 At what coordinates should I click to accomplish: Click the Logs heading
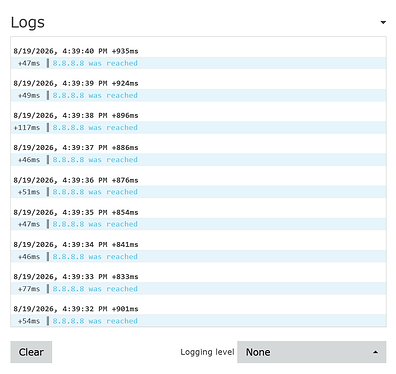point(28,22)
